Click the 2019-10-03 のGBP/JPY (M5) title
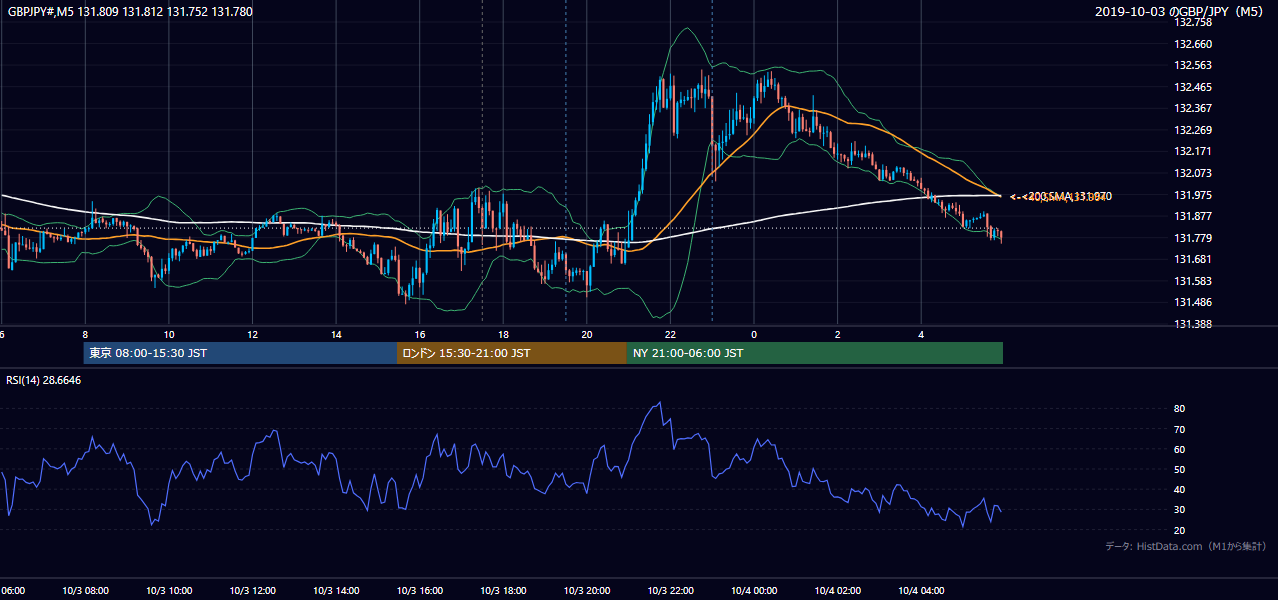 tap(1181, 12)
